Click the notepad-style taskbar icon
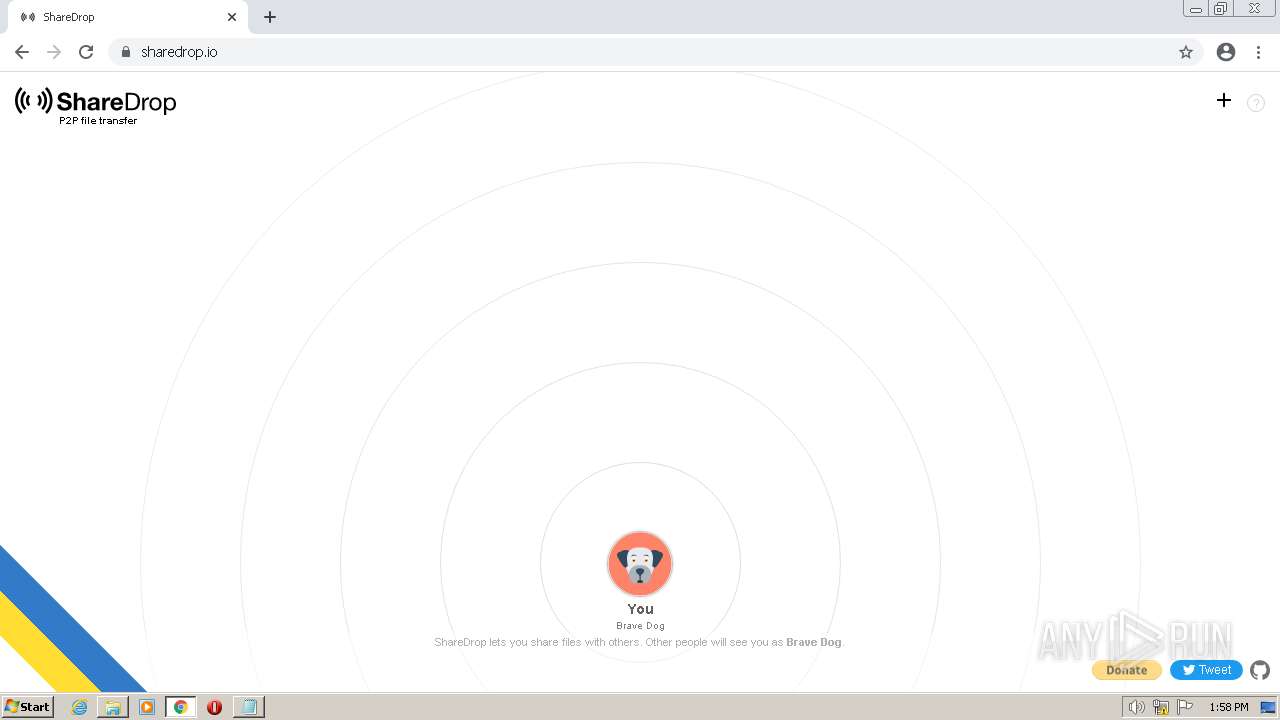The height and width of the screenshot is (720, 1280). point(248,707)
